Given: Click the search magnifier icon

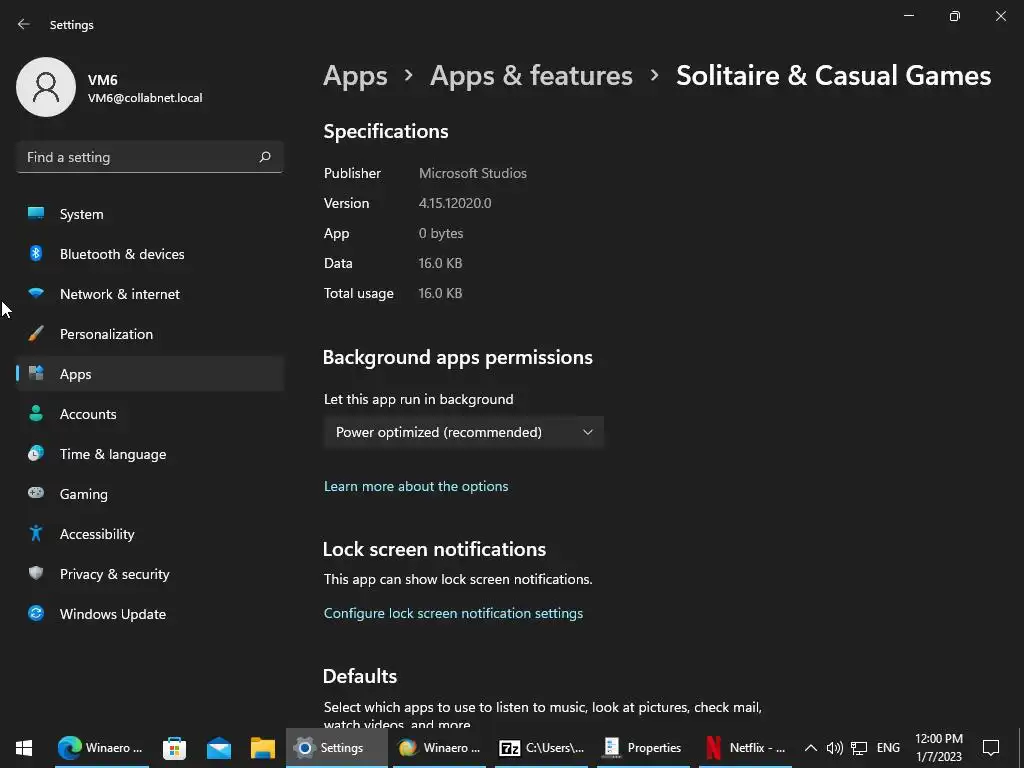Looking at the screenshot, I should (x=265, y=157).
